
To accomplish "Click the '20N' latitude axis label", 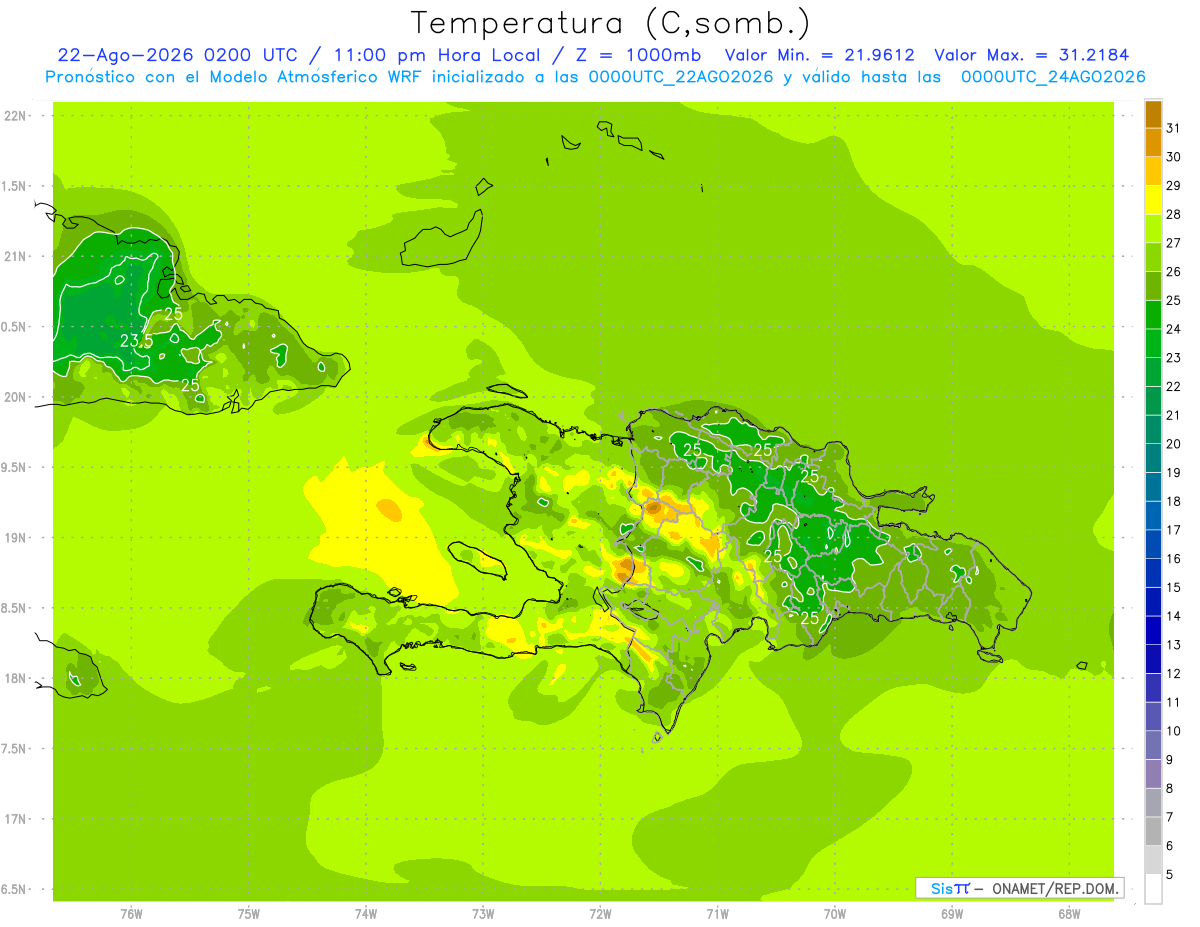I will tap(16, 397).
